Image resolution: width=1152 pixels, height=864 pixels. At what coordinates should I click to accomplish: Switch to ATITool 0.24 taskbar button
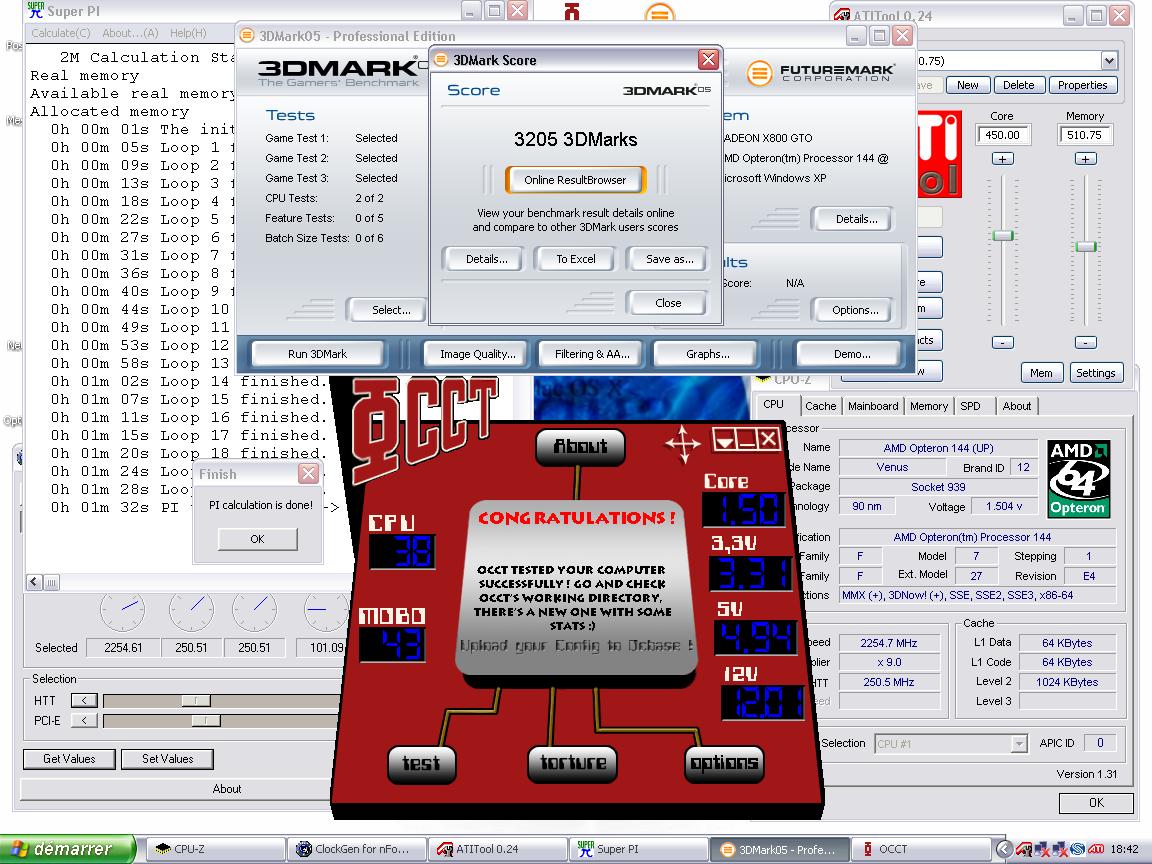pyautogui.click(x=499, y=849)
